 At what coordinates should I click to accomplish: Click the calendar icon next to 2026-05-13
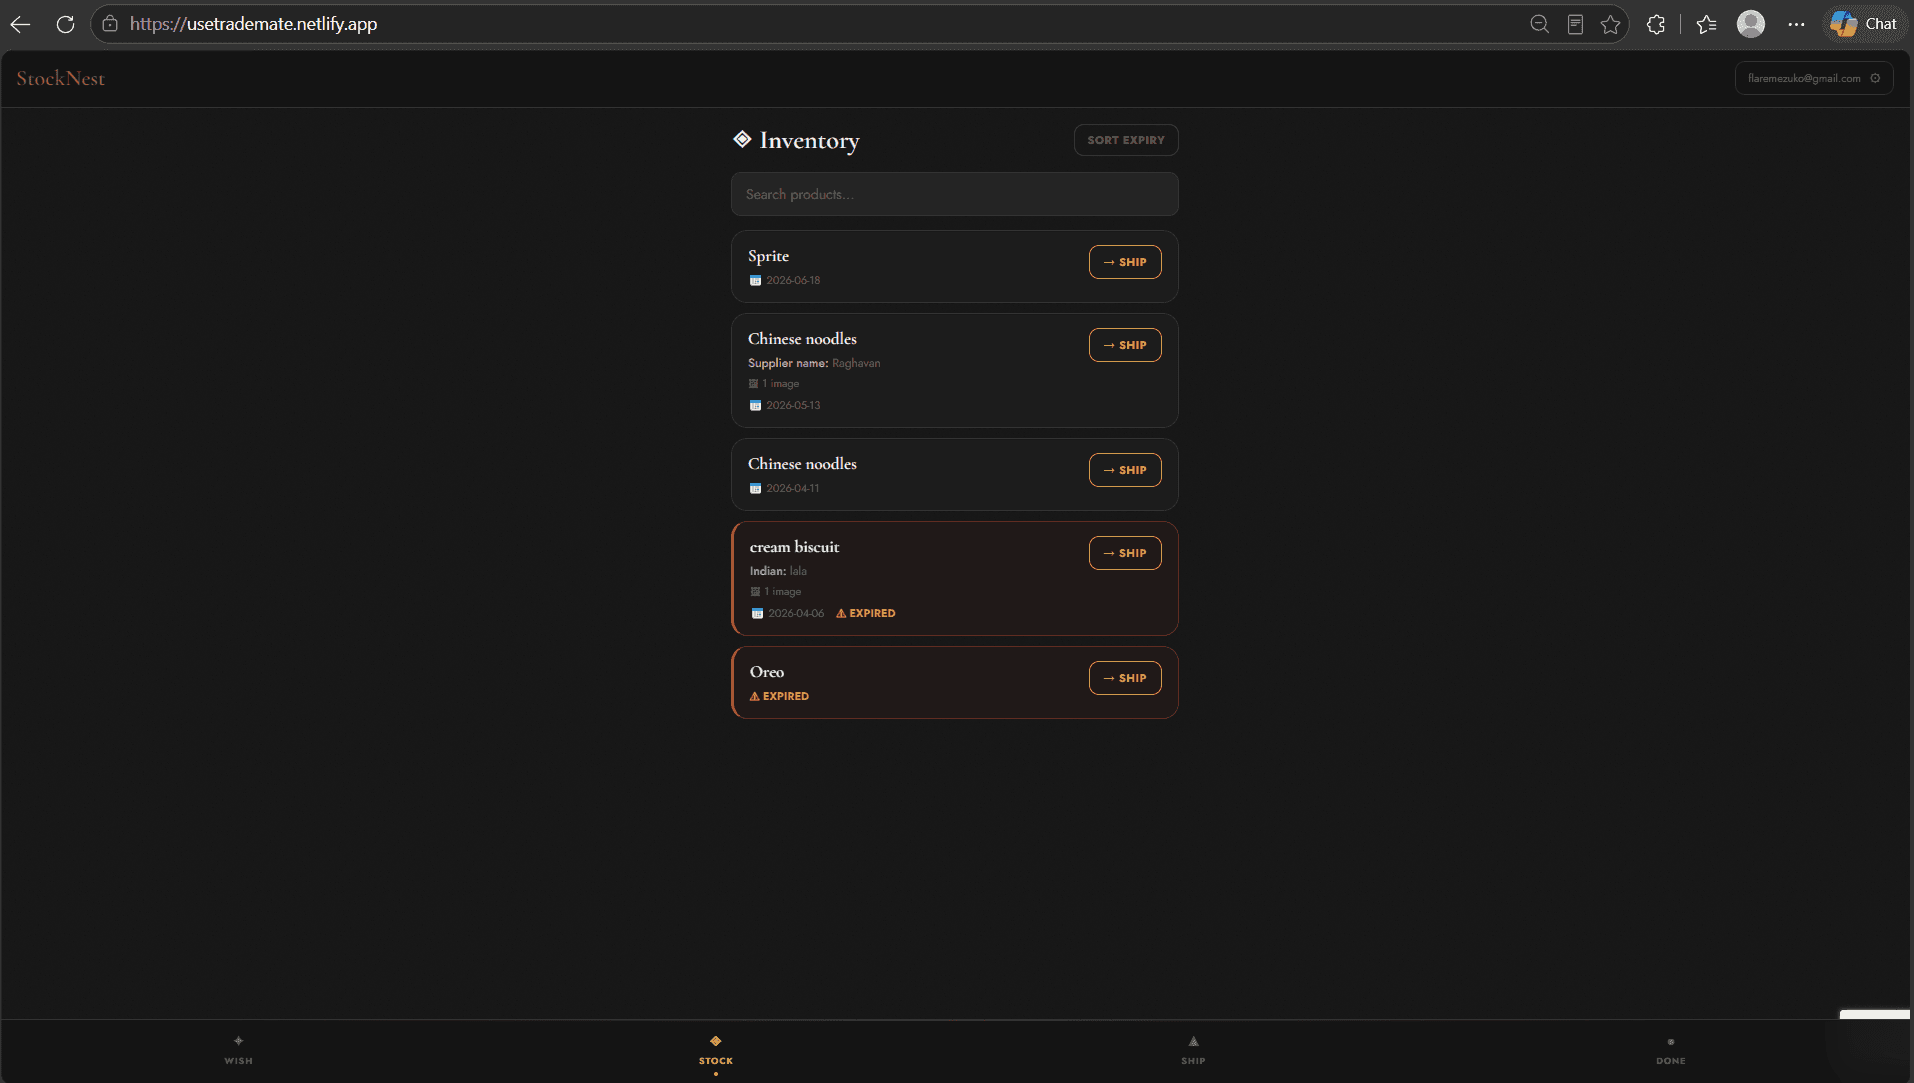point(755,406)
